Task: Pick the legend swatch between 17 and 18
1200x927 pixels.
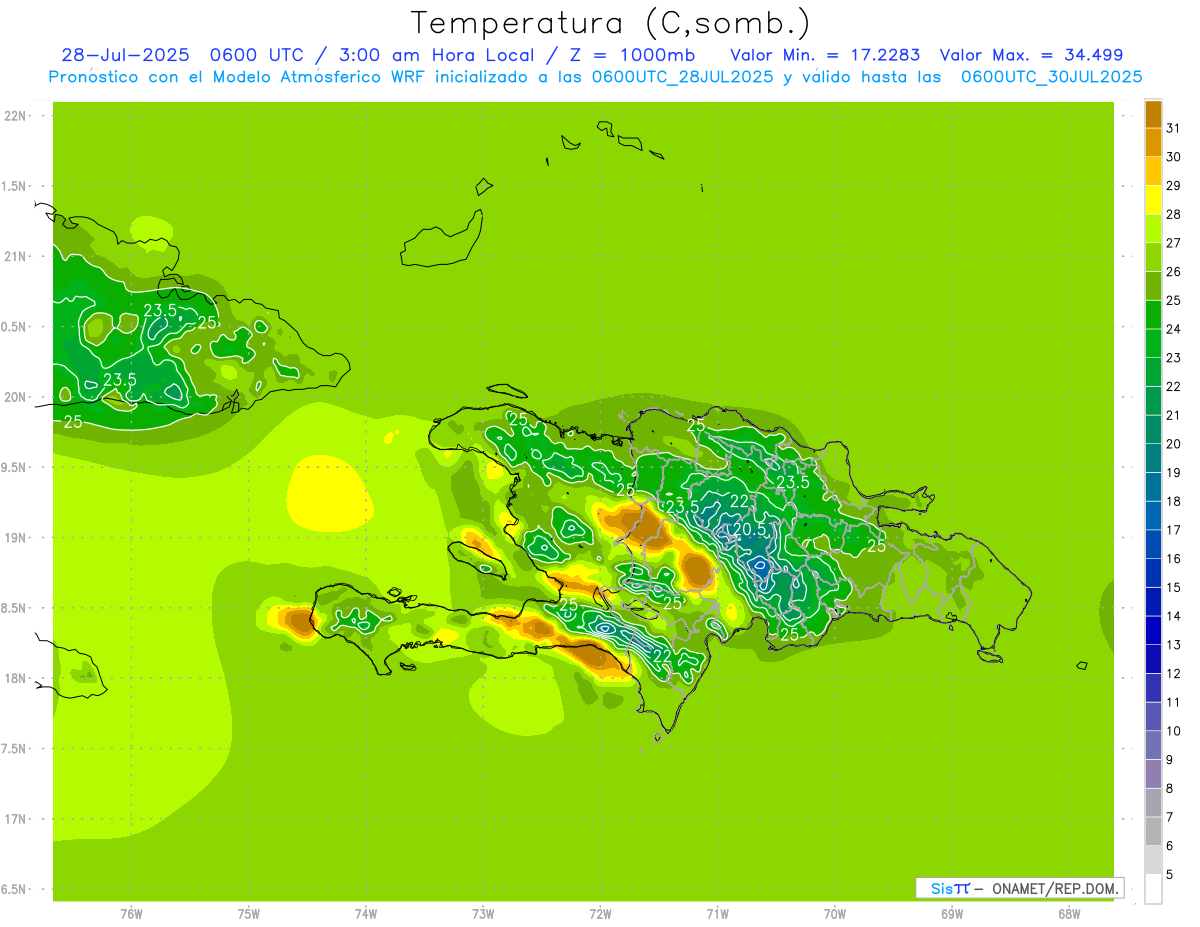Action: click(x=1153, y=516)
